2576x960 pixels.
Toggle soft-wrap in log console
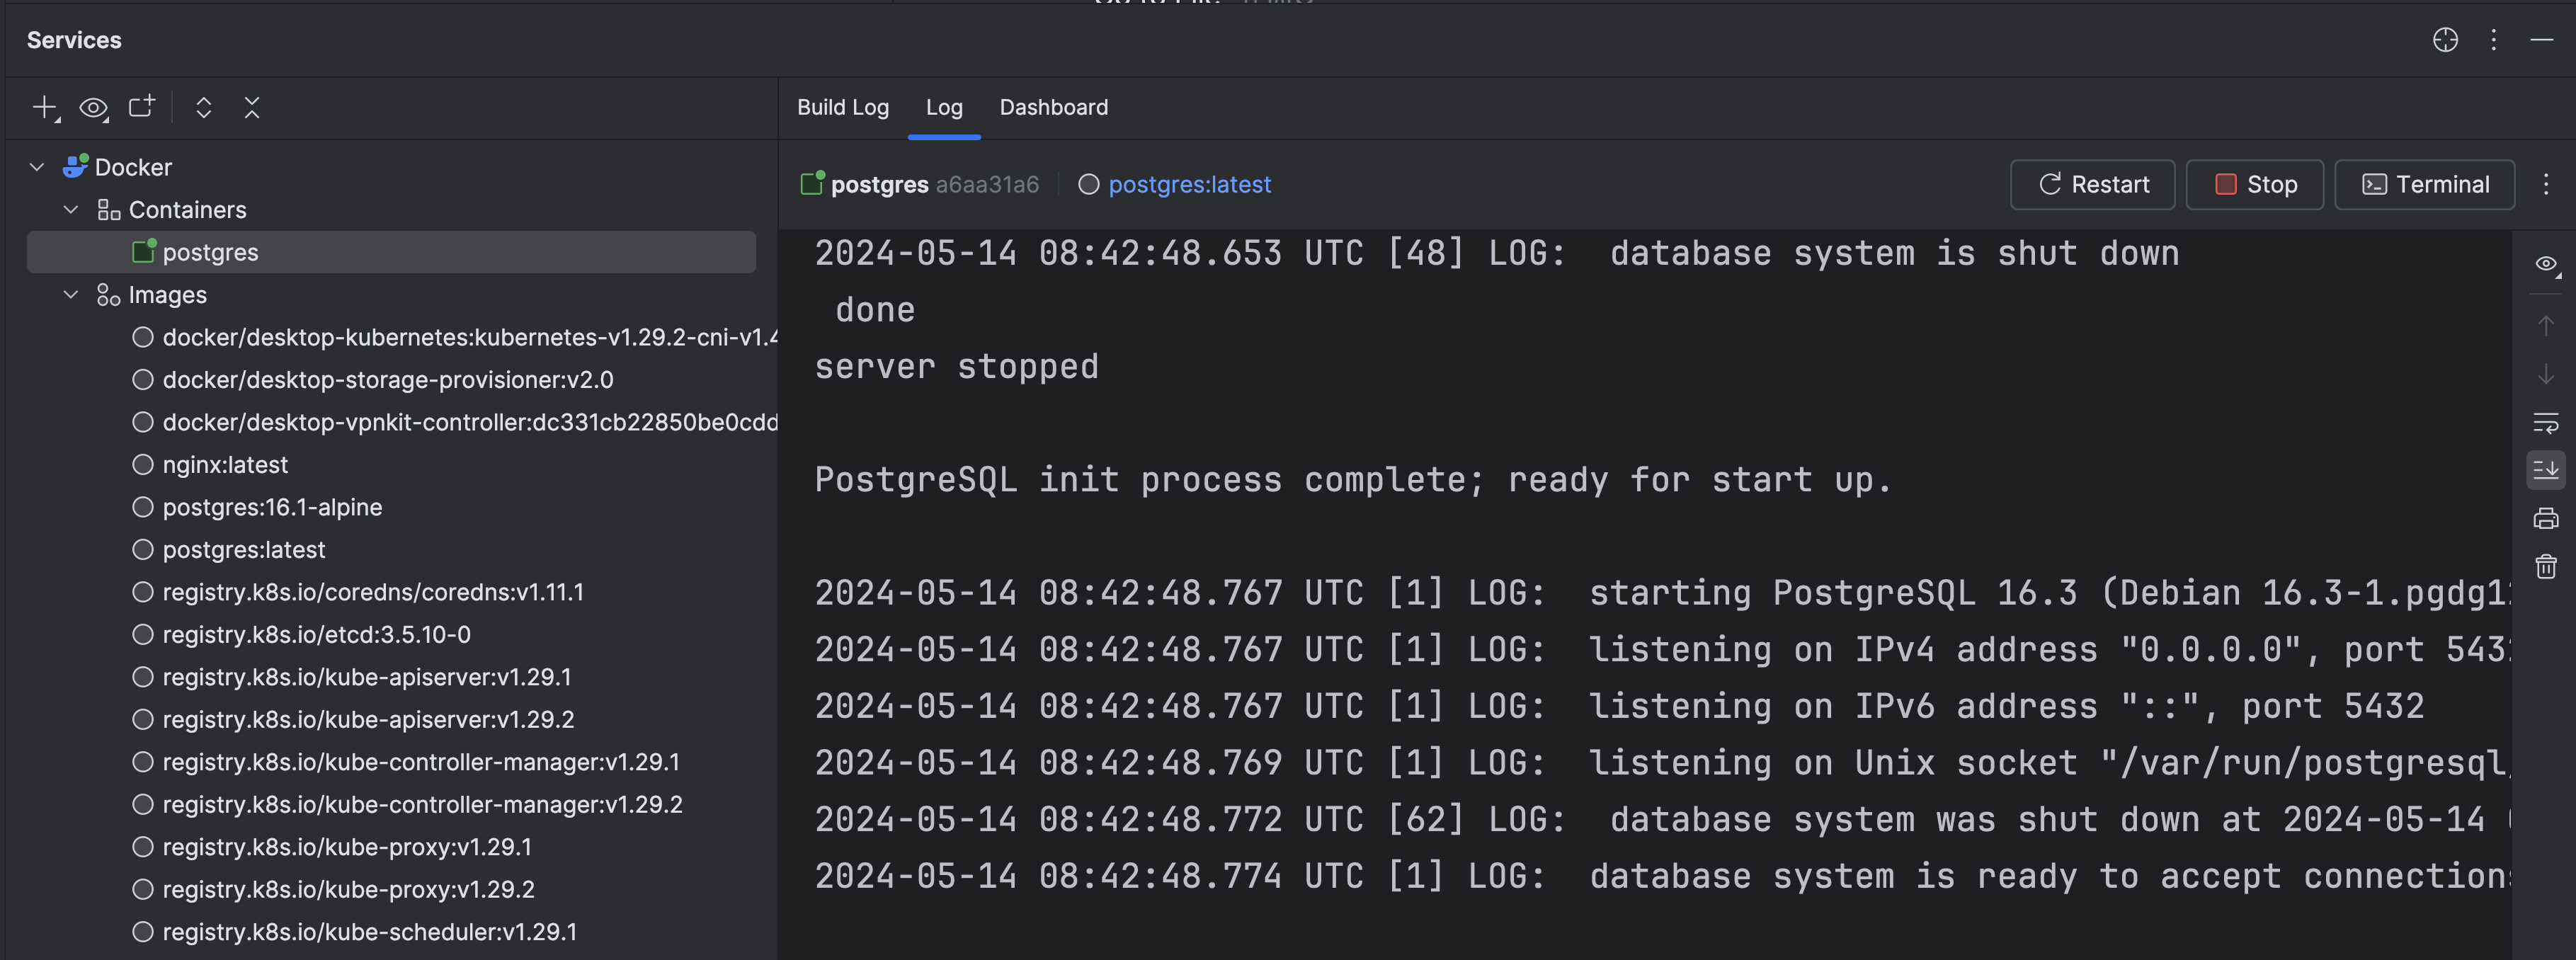2545,422
